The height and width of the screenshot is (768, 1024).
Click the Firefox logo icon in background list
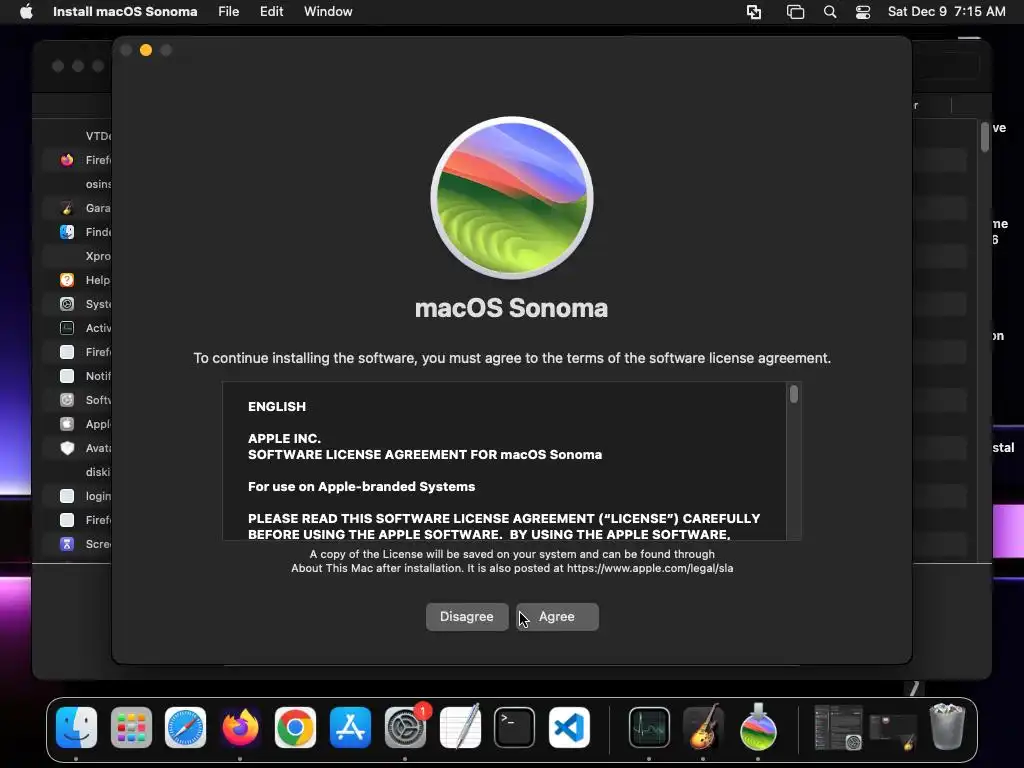[67, 160]
